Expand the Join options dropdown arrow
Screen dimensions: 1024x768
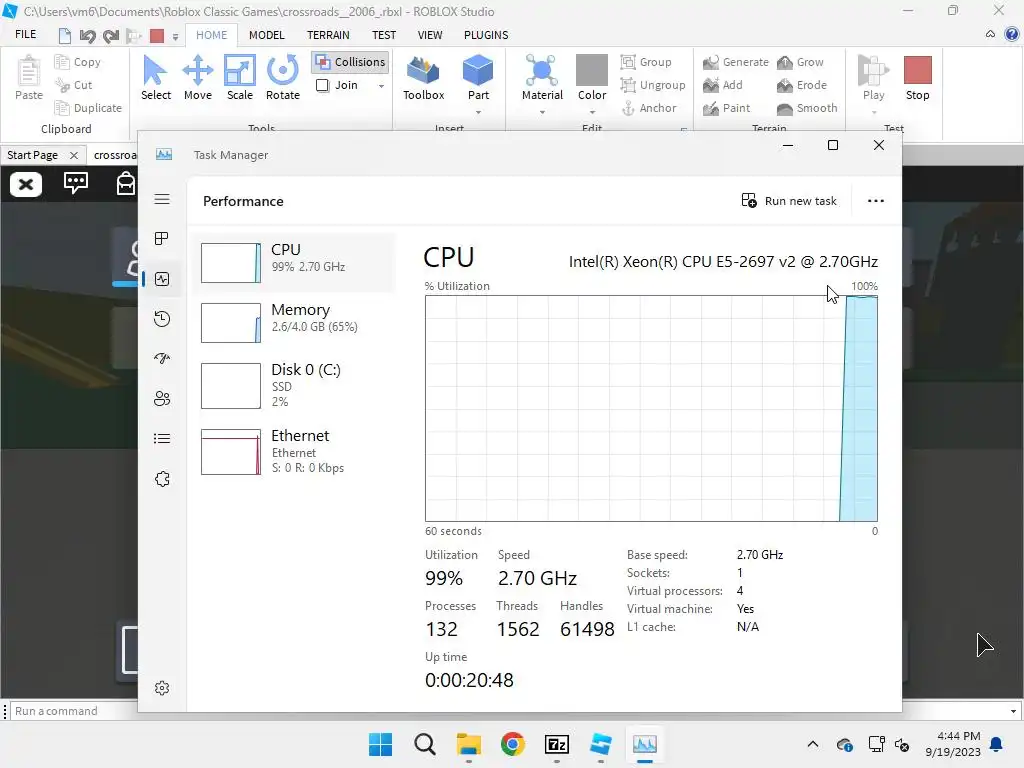pos(381,86)
